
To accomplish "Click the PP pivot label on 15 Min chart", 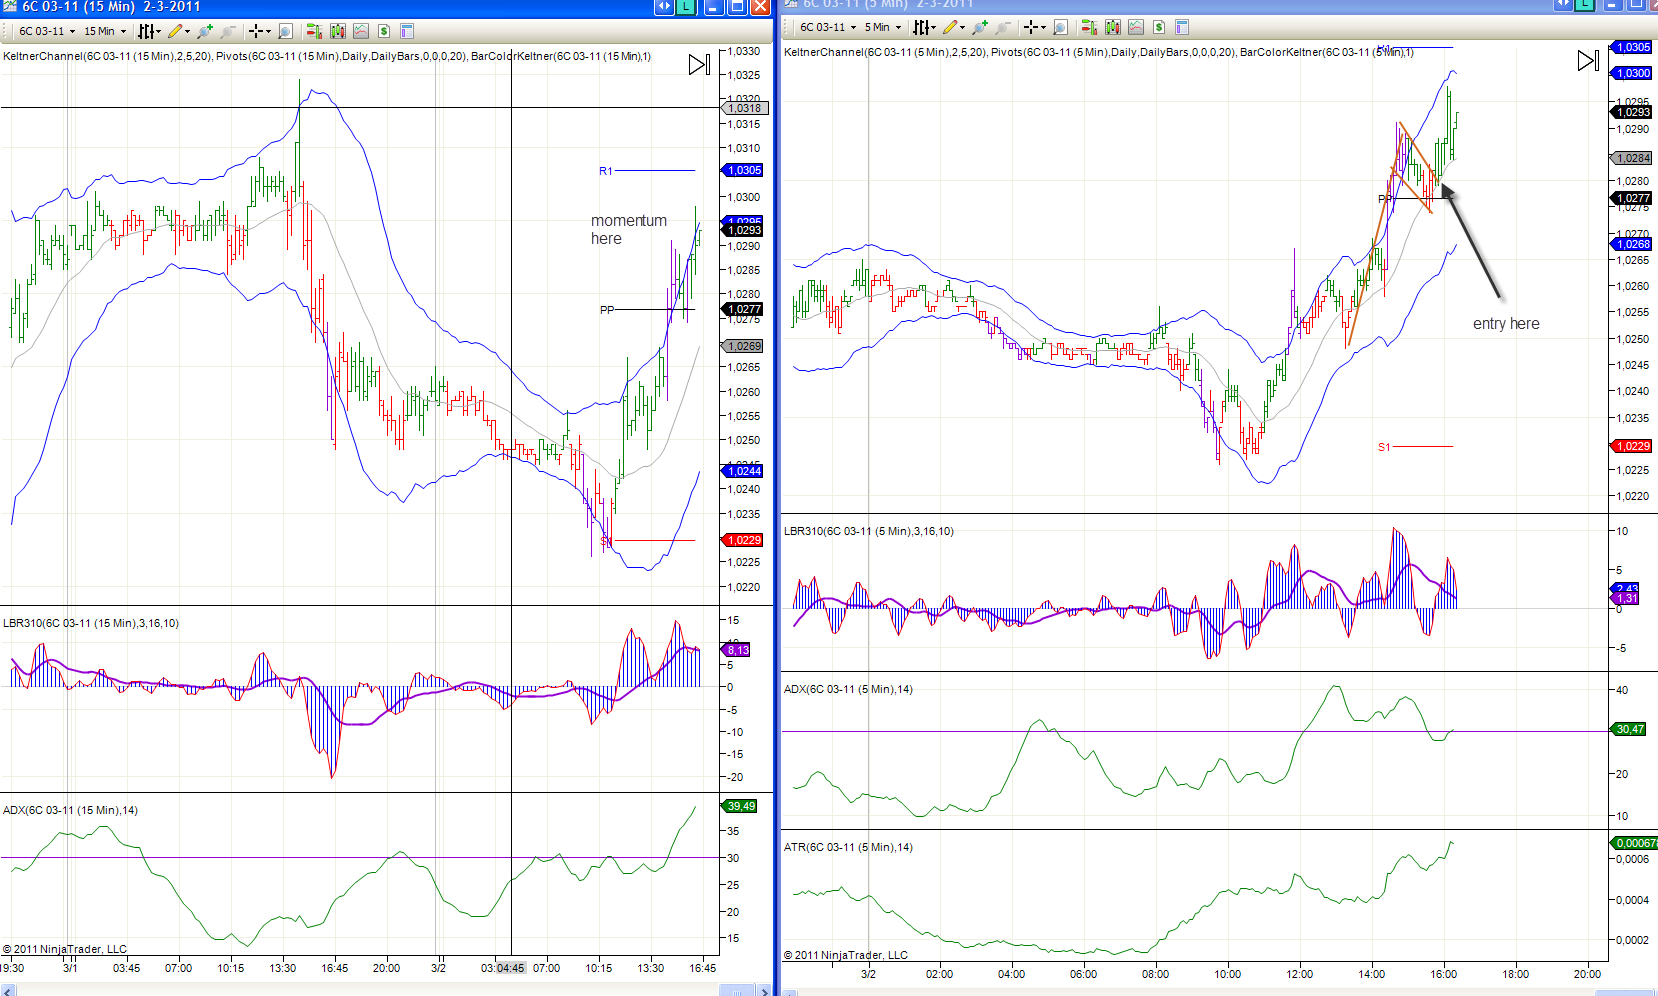I will tap(607, 310).
